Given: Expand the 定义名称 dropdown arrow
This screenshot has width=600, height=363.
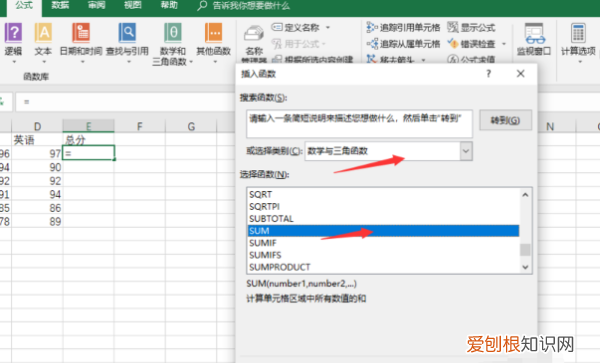Looking at the screenshot, I should (x=328, y=28).
